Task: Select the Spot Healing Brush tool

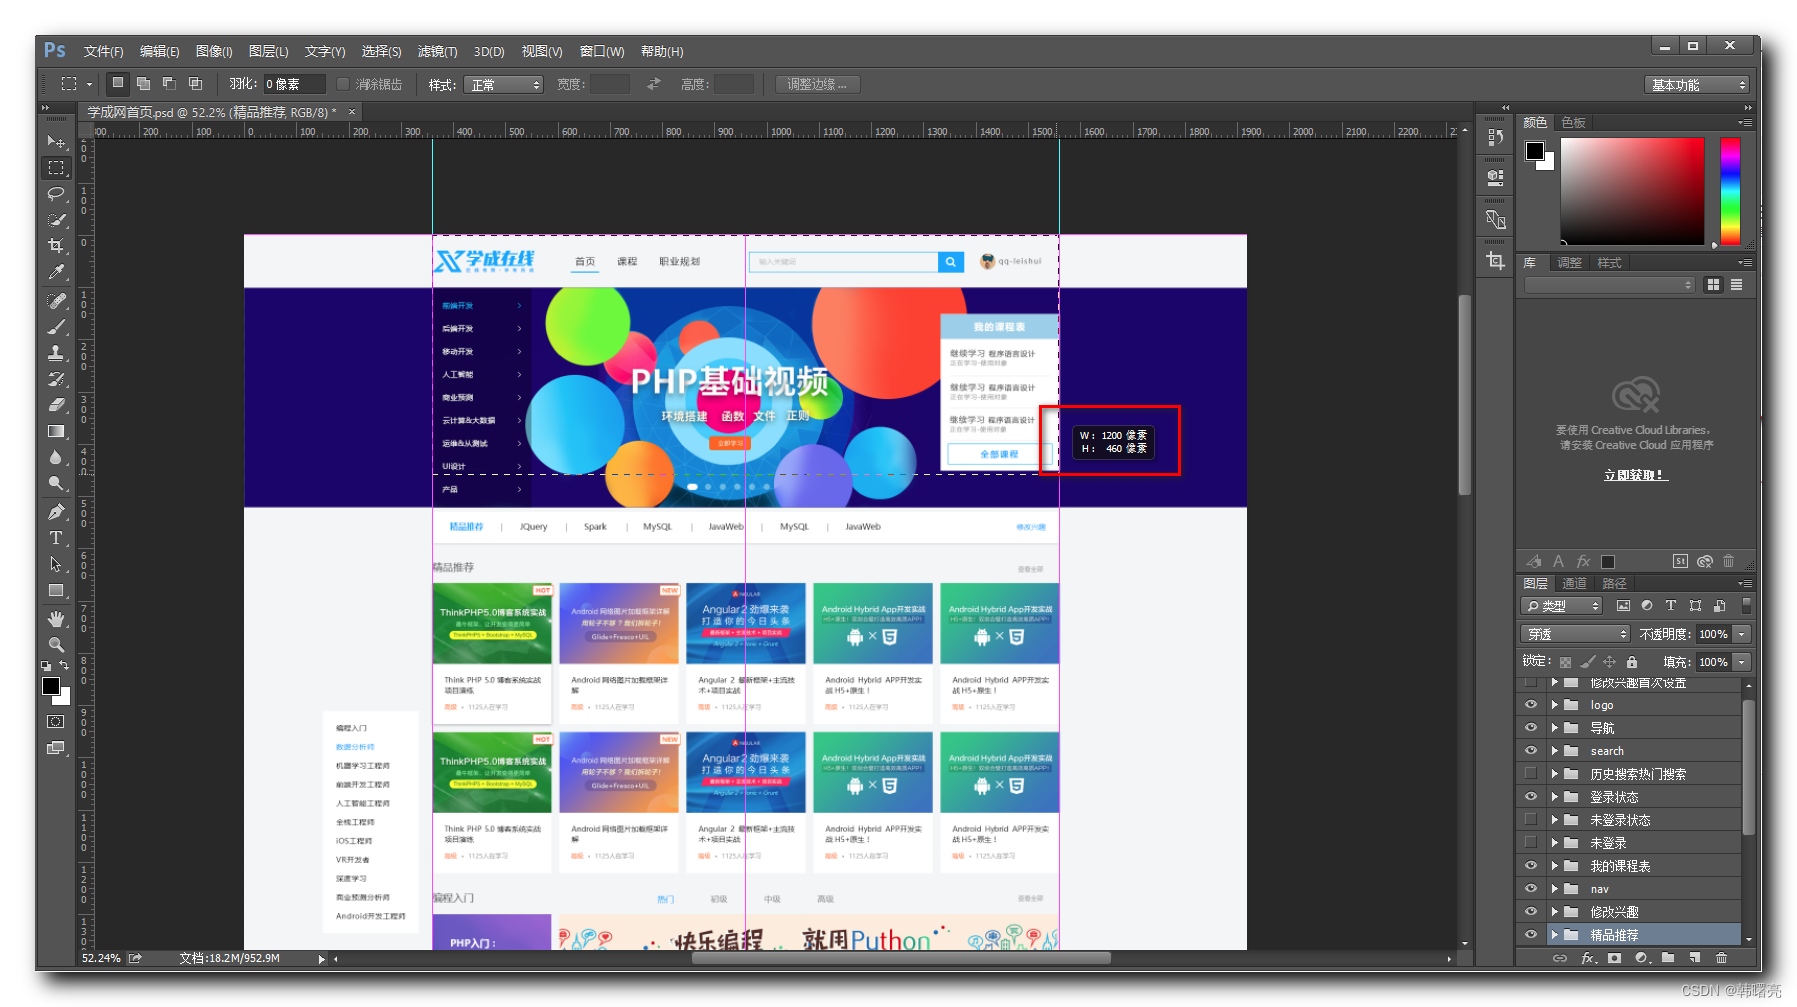Action: [x=56, y=301]
